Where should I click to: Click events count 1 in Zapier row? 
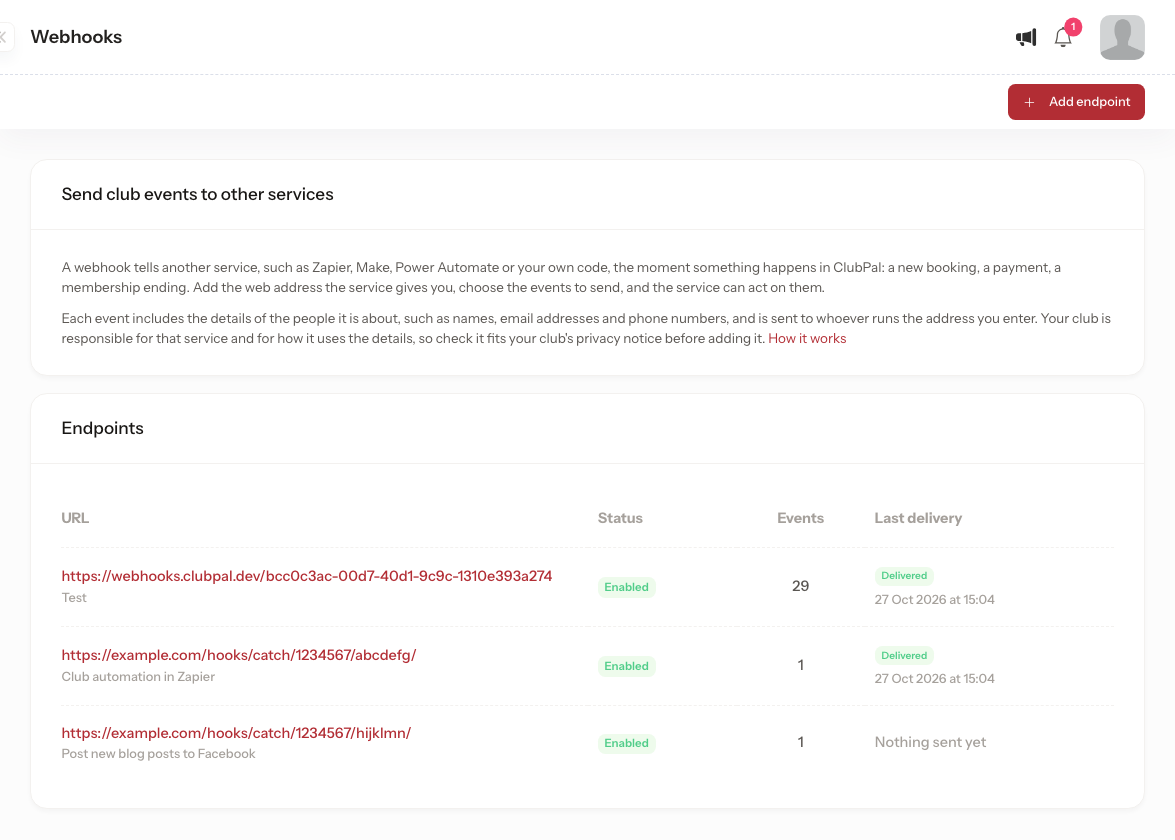coord(800,665)
